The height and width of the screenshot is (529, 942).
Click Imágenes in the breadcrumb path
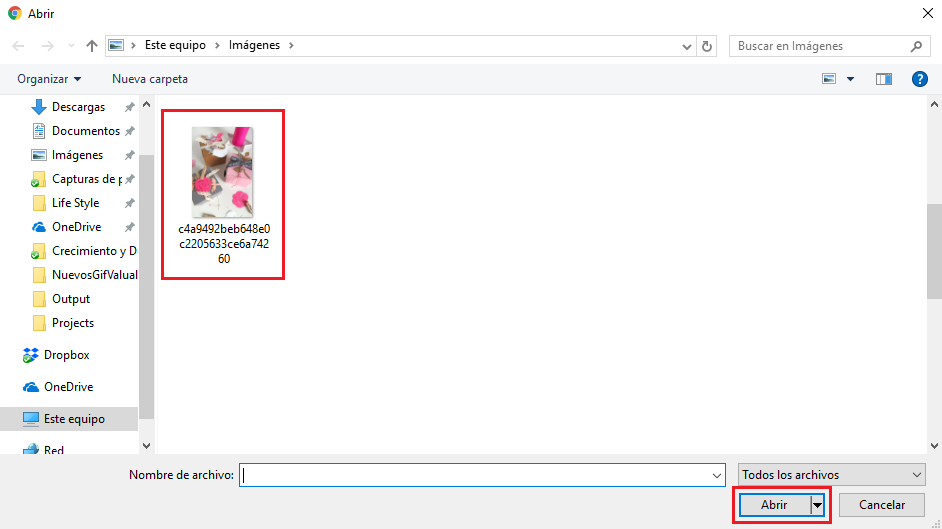click(x=255, y=46)
